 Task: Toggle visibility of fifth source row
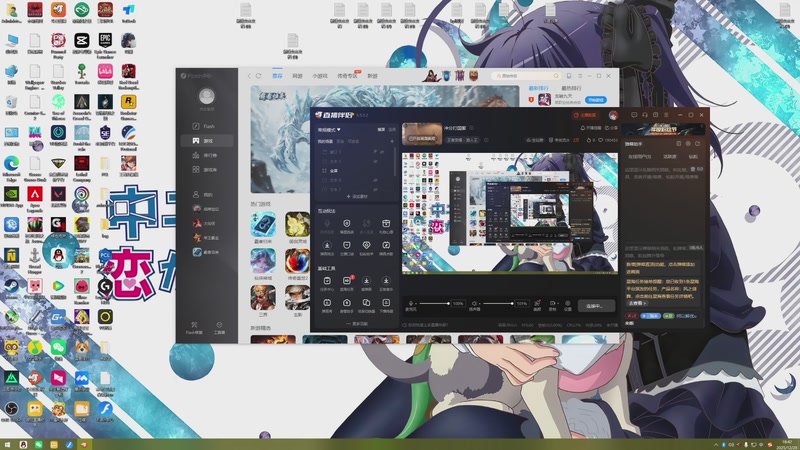pyautogui.click(x=375, y=189)
